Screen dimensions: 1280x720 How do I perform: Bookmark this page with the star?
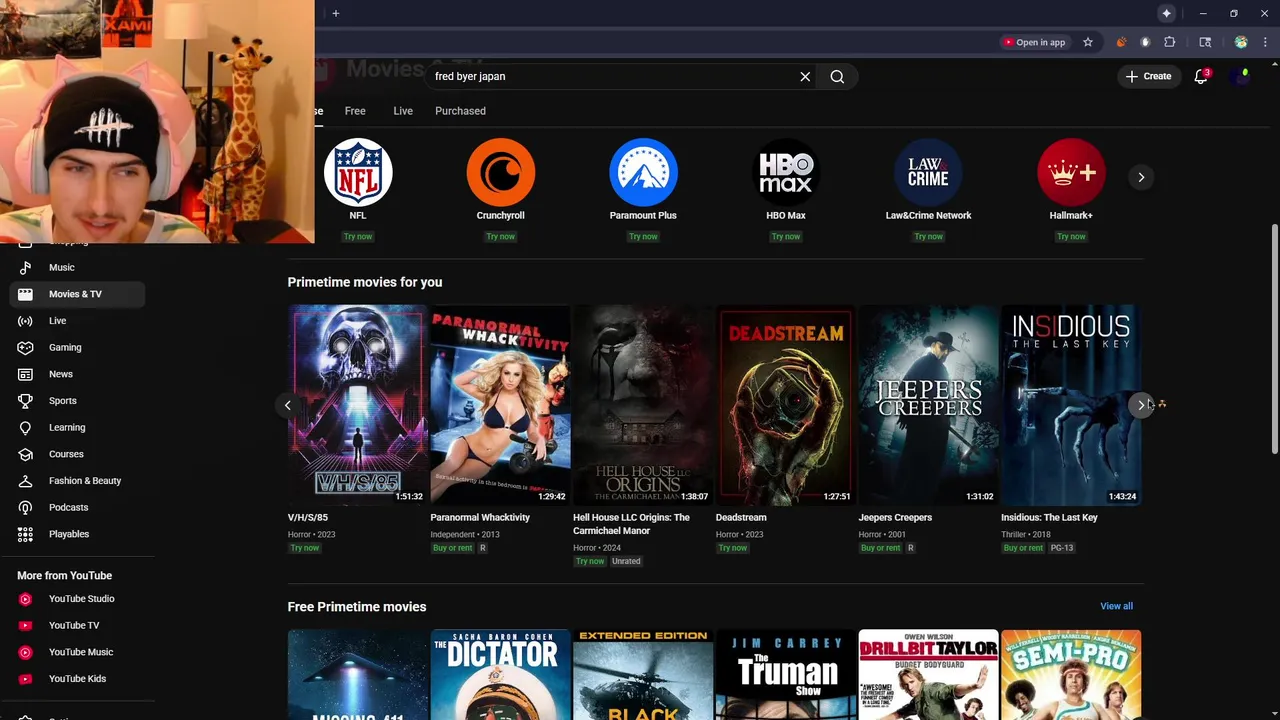(x=1088, y=42)
